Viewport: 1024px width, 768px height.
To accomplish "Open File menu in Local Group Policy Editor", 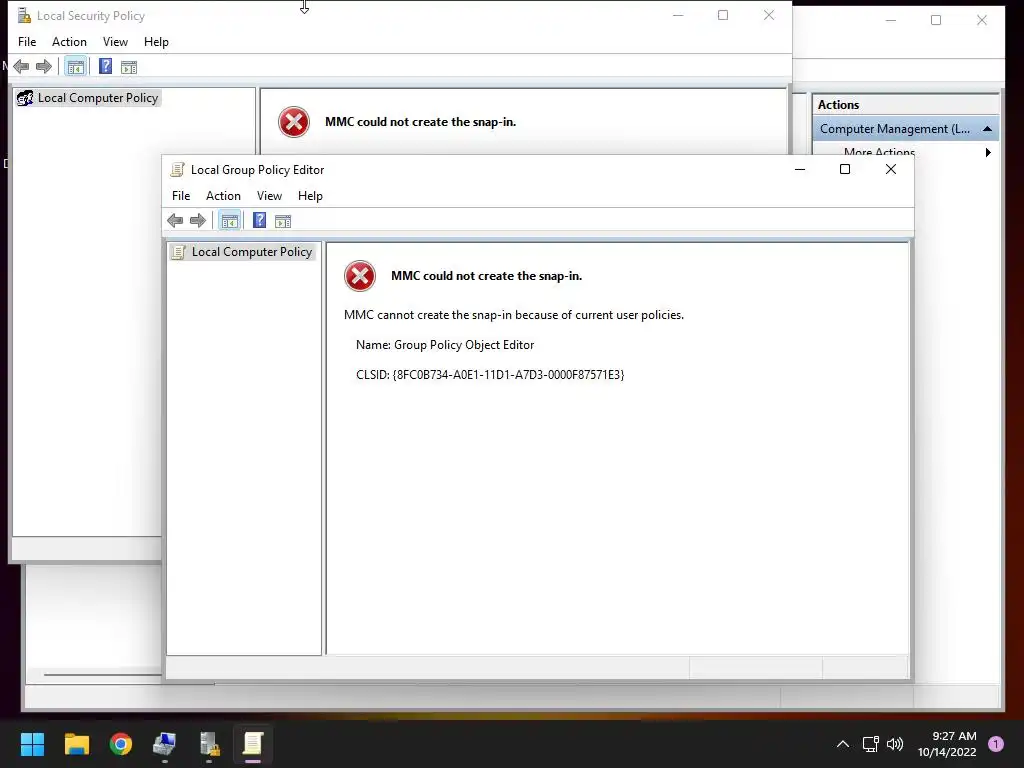I will (x=181, y=196).
